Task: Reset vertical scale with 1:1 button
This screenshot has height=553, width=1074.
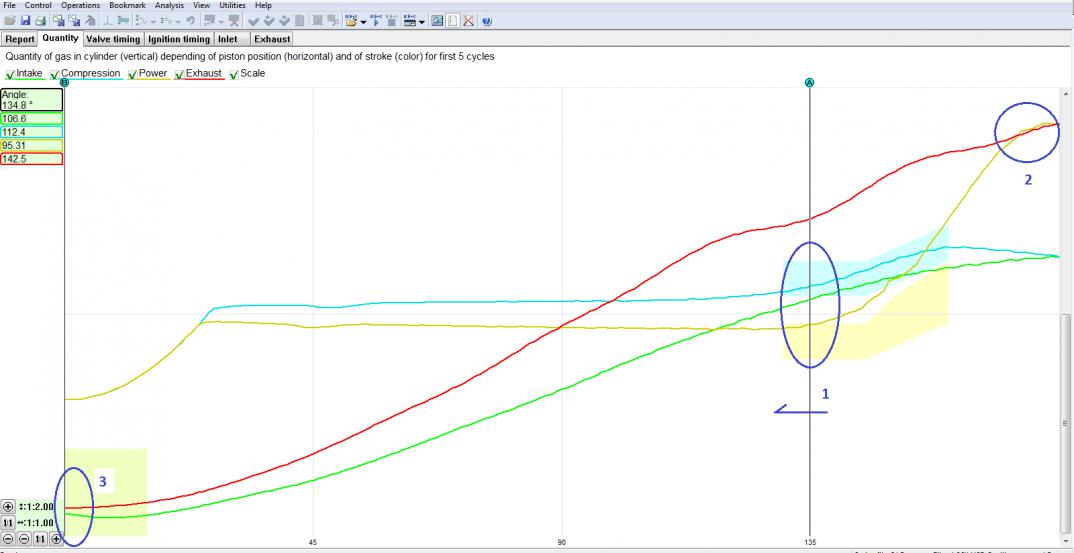Action: [9, 523]
